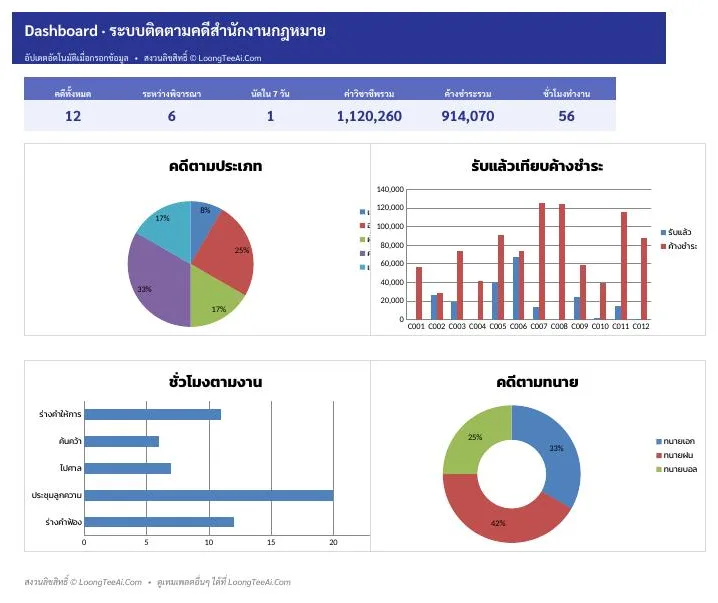Click the value 1 under นัดใน 7 วัน
The image size is (718, 603).
pos(270,116)
